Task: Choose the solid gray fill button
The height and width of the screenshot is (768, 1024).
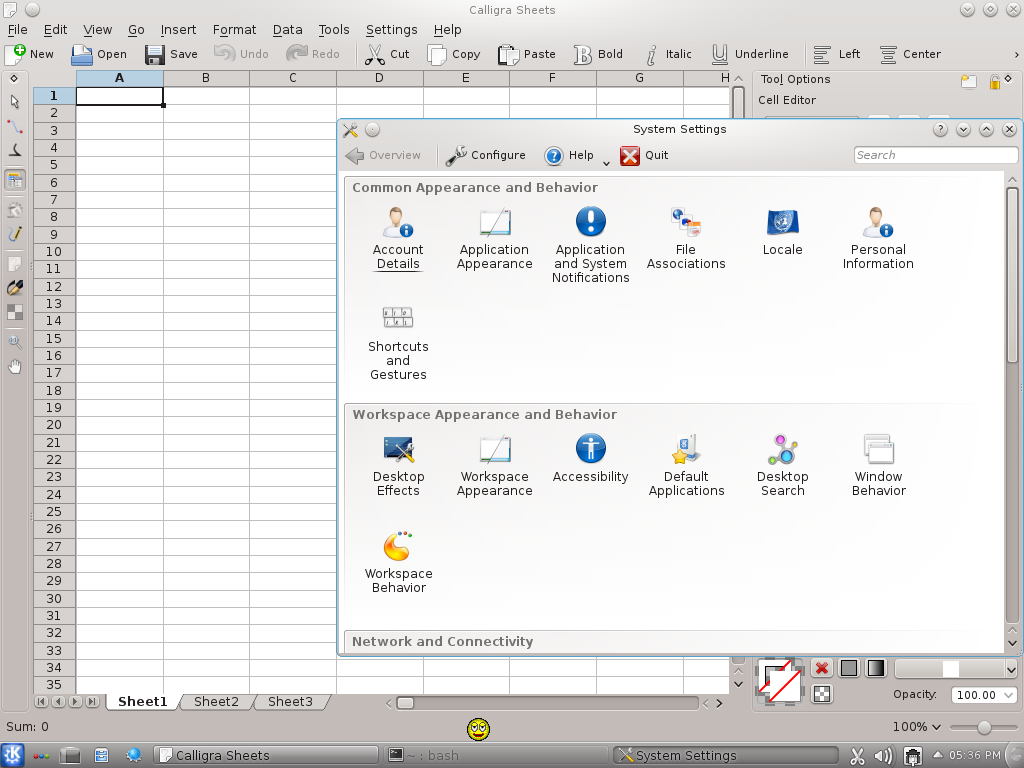Action: pos(848,668)
